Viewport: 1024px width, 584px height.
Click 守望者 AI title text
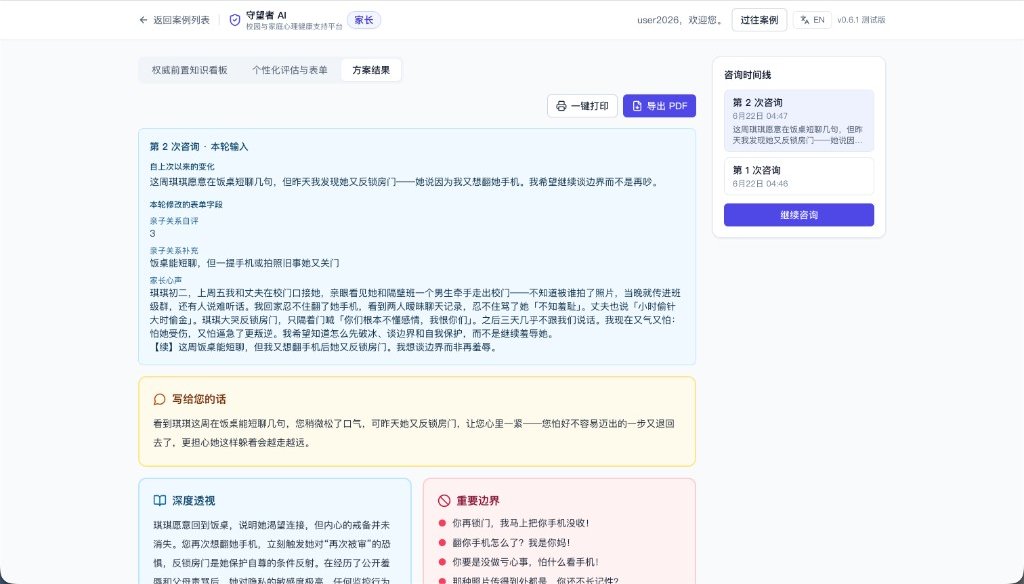pyautogui.click(x=266, y=15)
